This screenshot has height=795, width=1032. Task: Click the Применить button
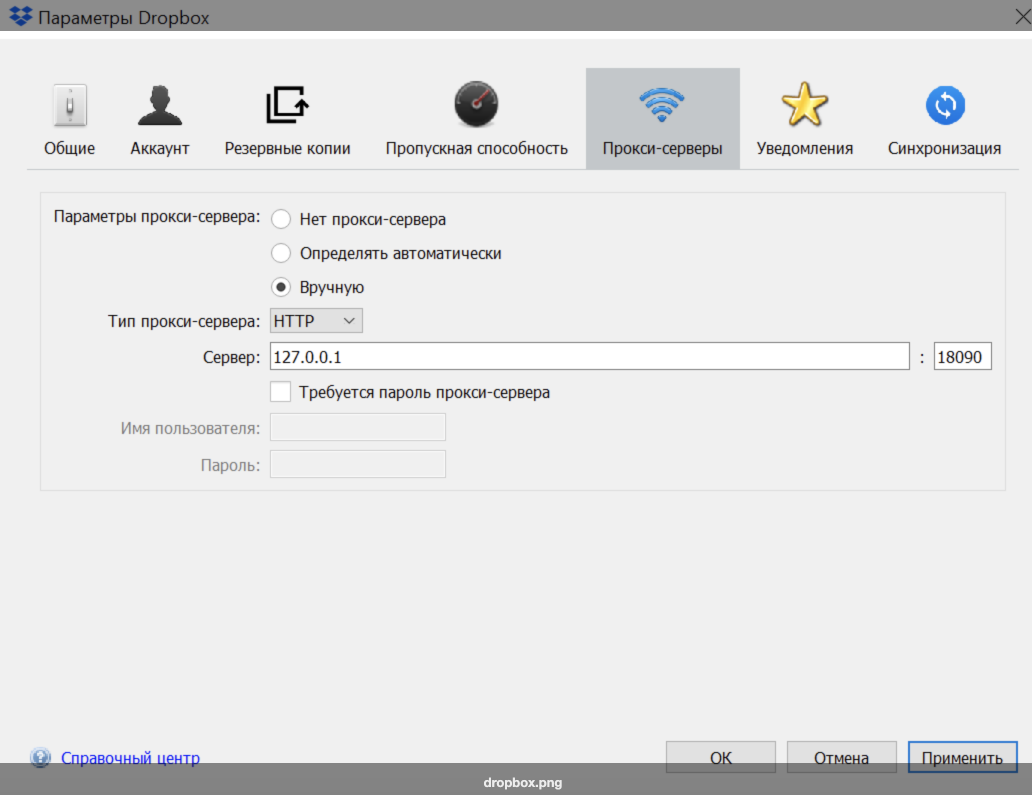pyautogui.click(x=962, y=757)
